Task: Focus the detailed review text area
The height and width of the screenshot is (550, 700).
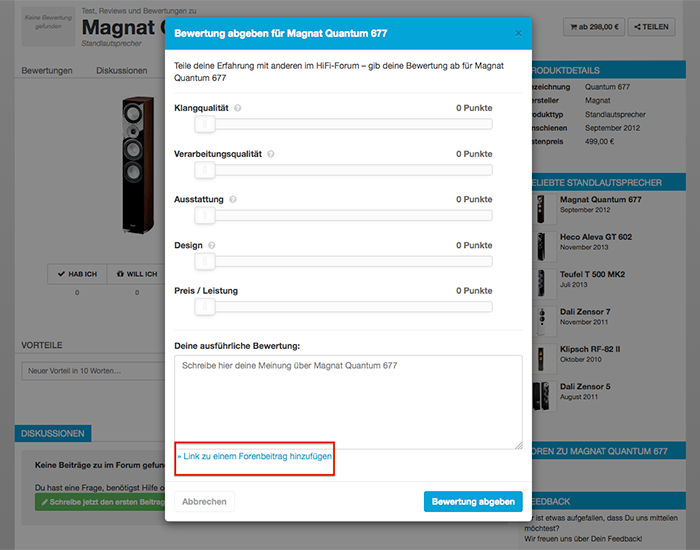Action: tap(348, 402)
